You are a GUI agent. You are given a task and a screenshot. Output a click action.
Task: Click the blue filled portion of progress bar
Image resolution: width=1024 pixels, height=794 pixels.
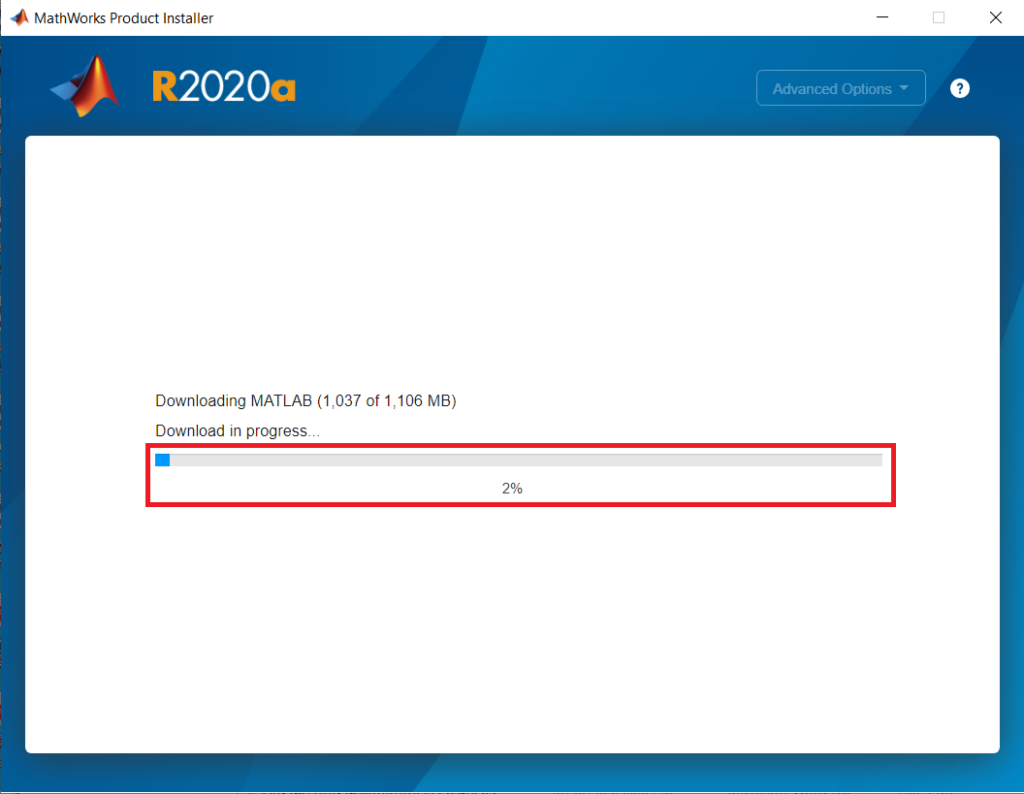(162, 460)
